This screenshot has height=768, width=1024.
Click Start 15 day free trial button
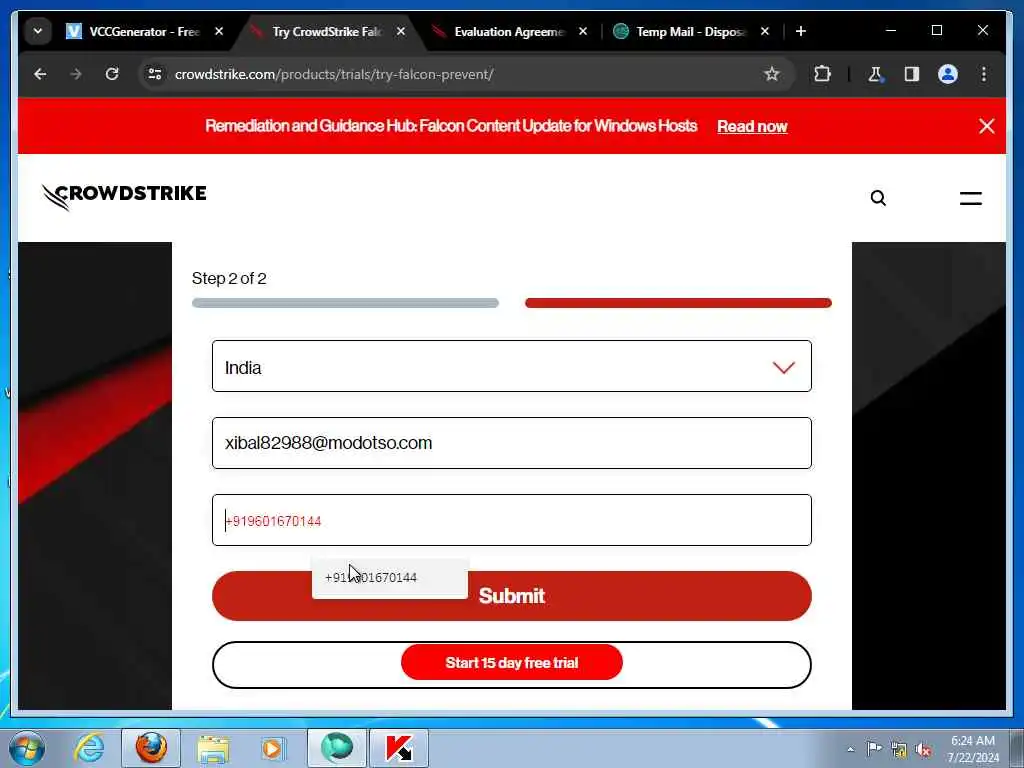click(511, 663)
